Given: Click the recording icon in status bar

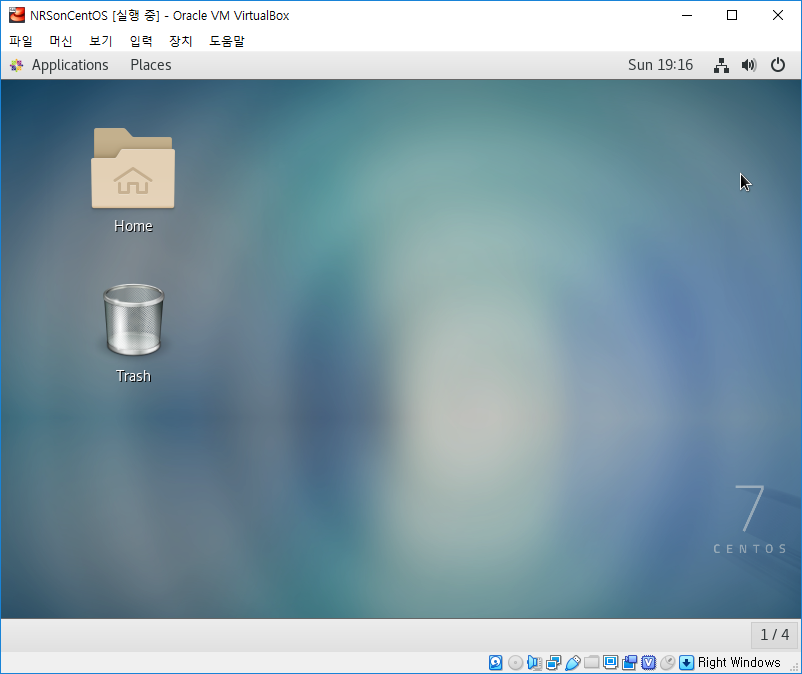Looking at the screenshot, I should (630, 663).
